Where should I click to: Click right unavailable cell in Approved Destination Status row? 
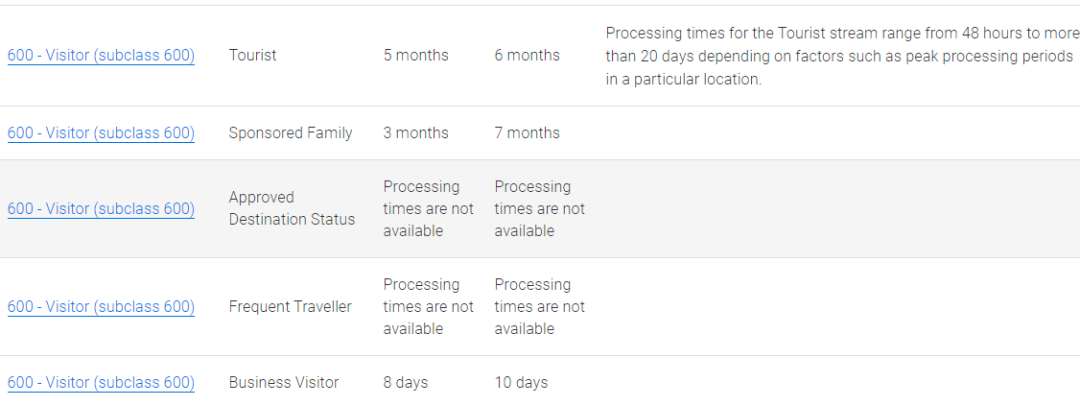(x=539, y=209)
